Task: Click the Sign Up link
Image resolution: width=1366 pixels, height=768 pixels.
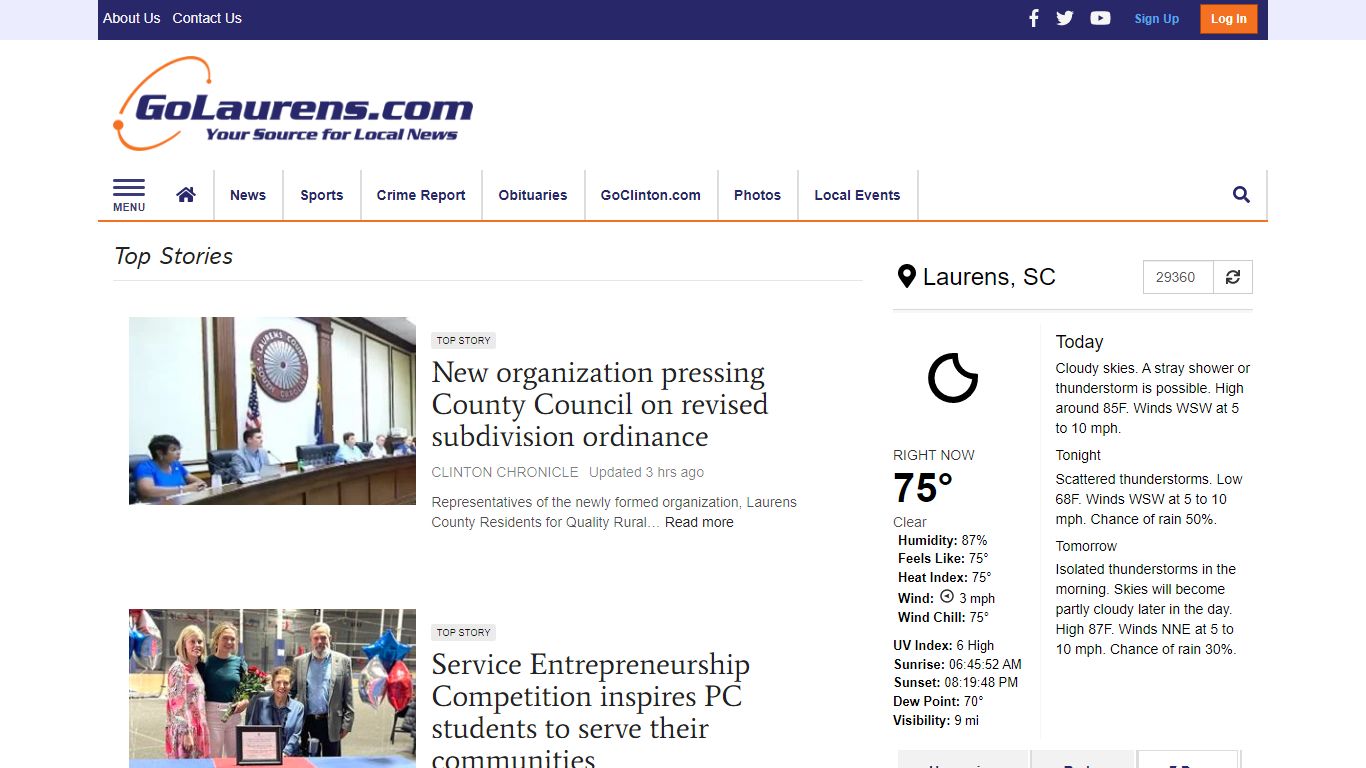Action: [1156, 18]
